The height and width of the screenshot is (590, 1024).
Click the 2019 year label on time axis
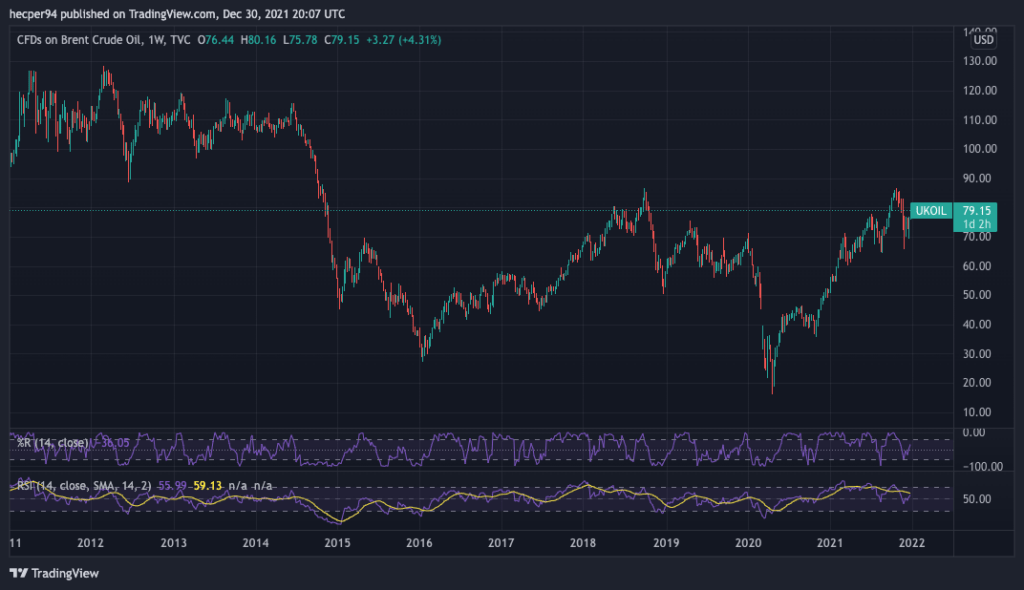[x=666, y=543]
